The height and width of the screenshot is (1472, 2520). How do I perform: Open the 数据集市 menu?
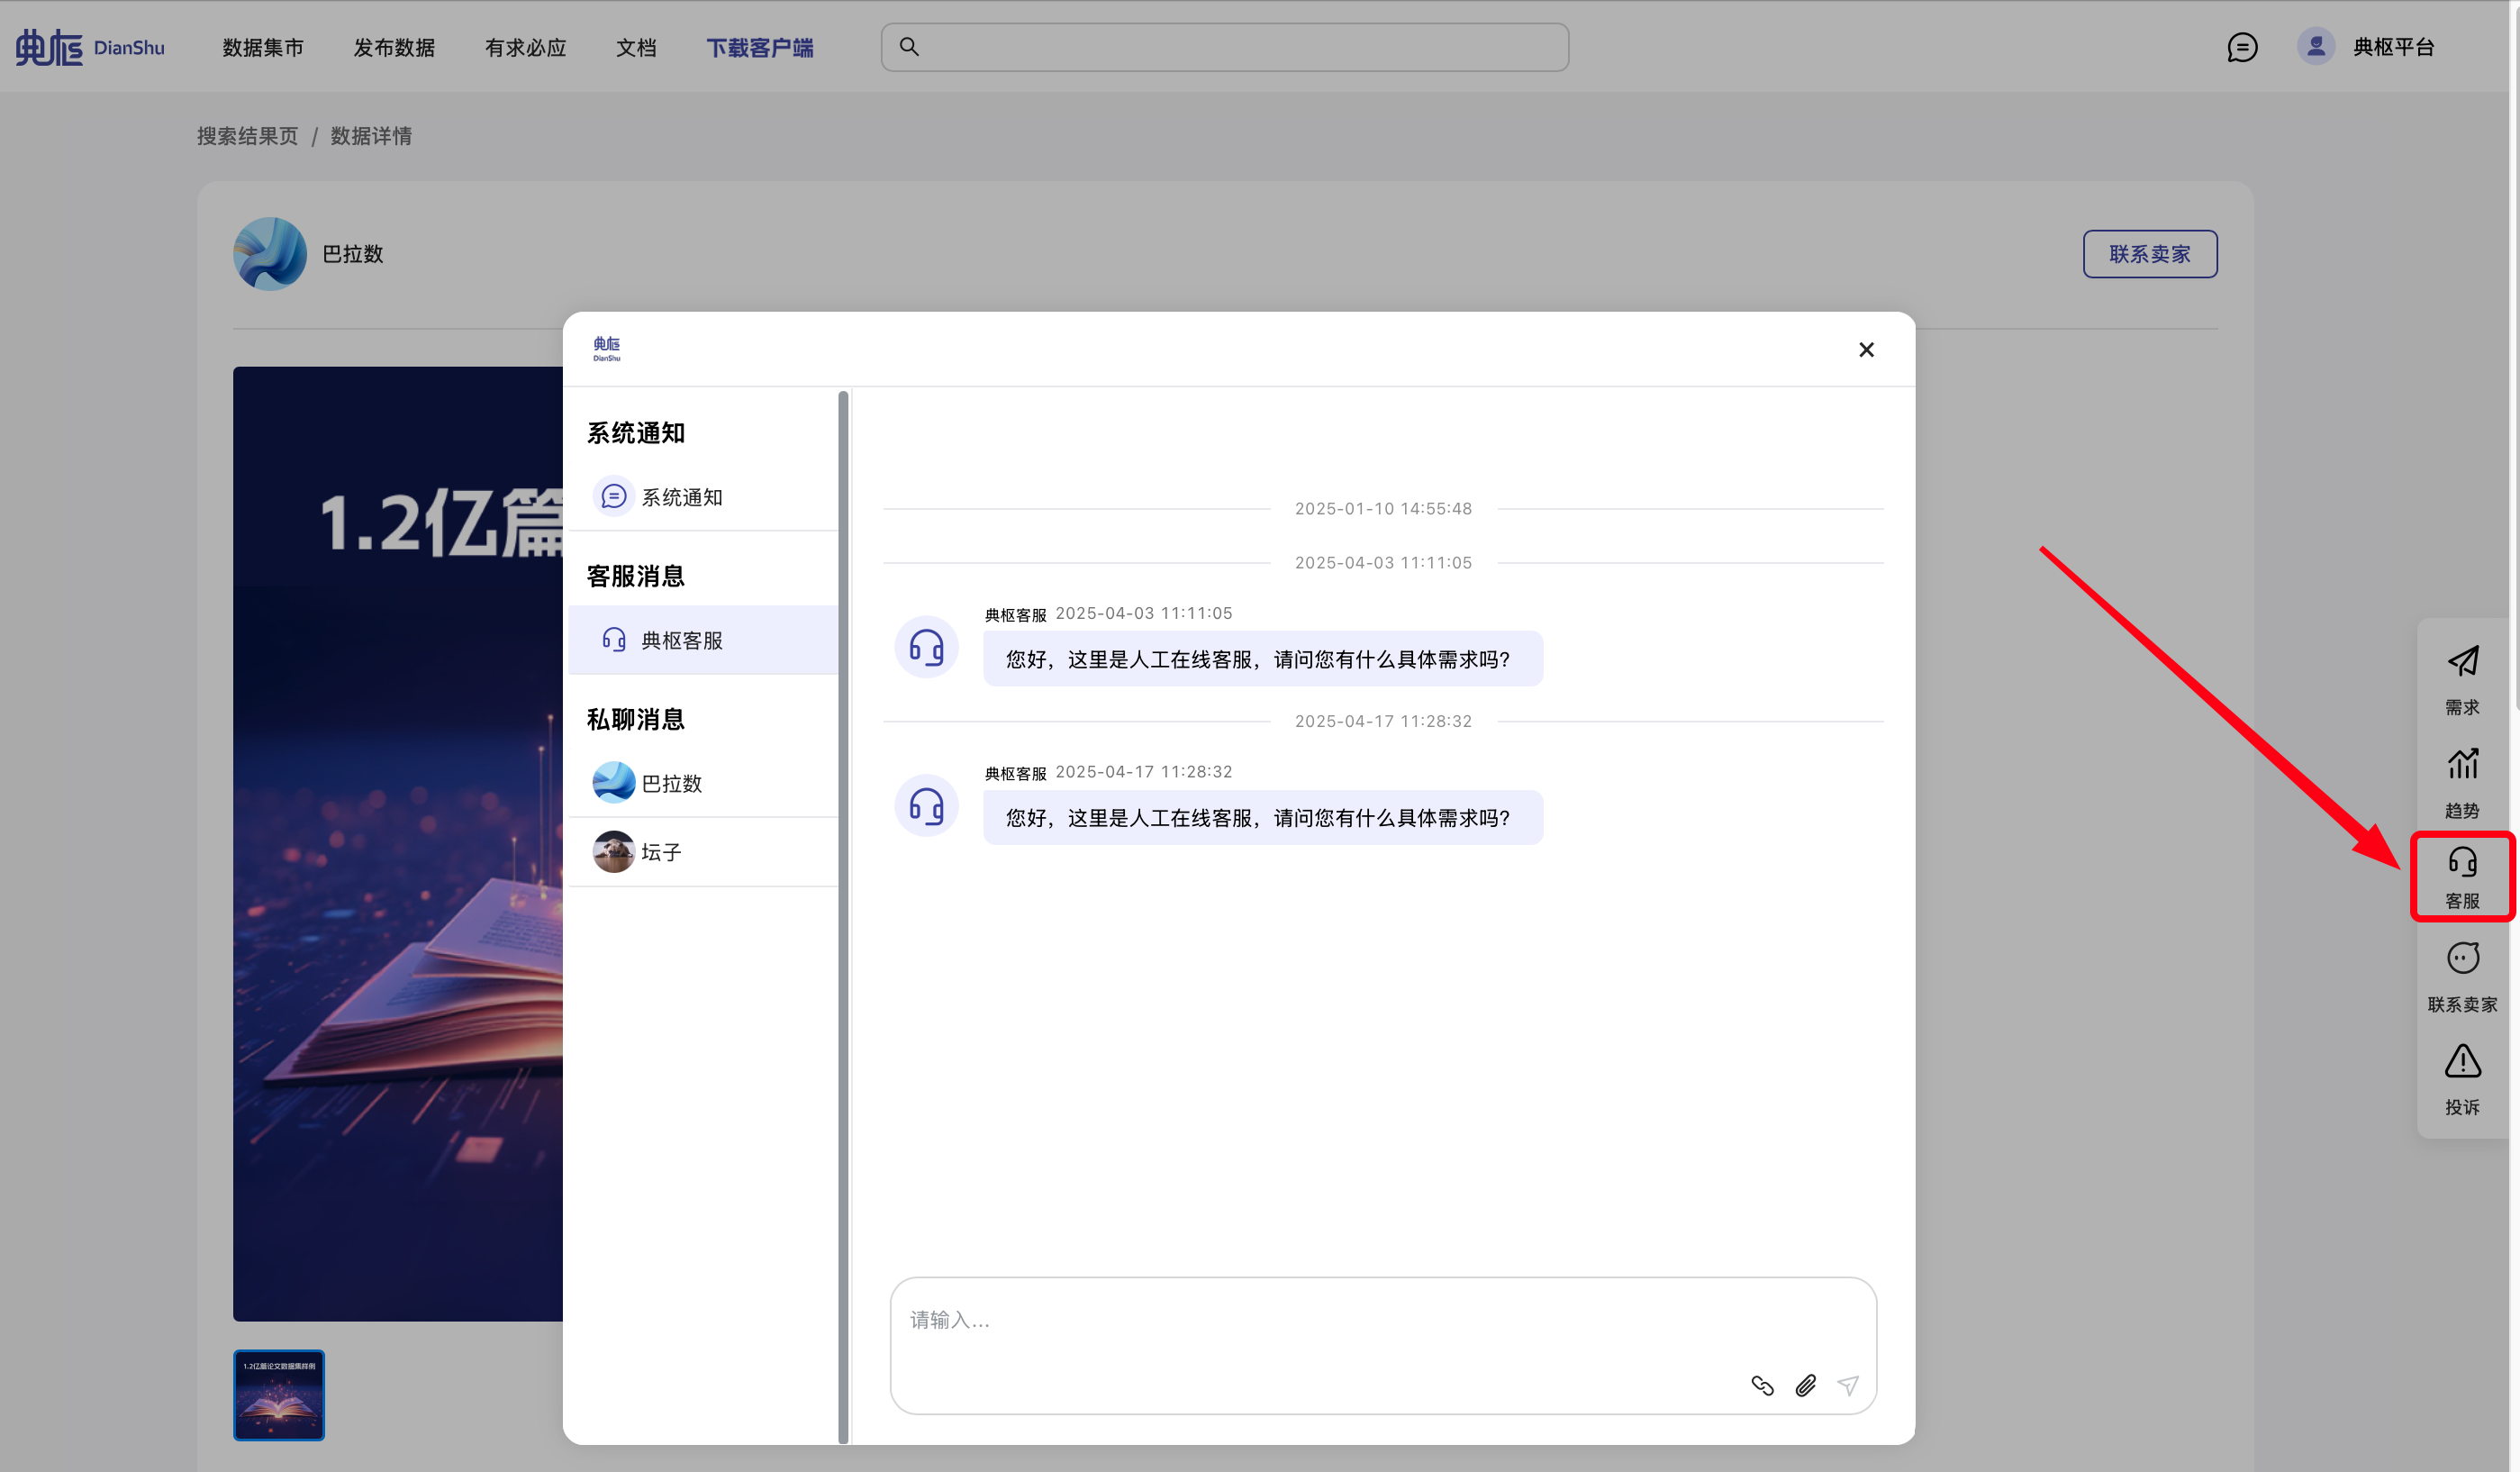click(263, 47)
